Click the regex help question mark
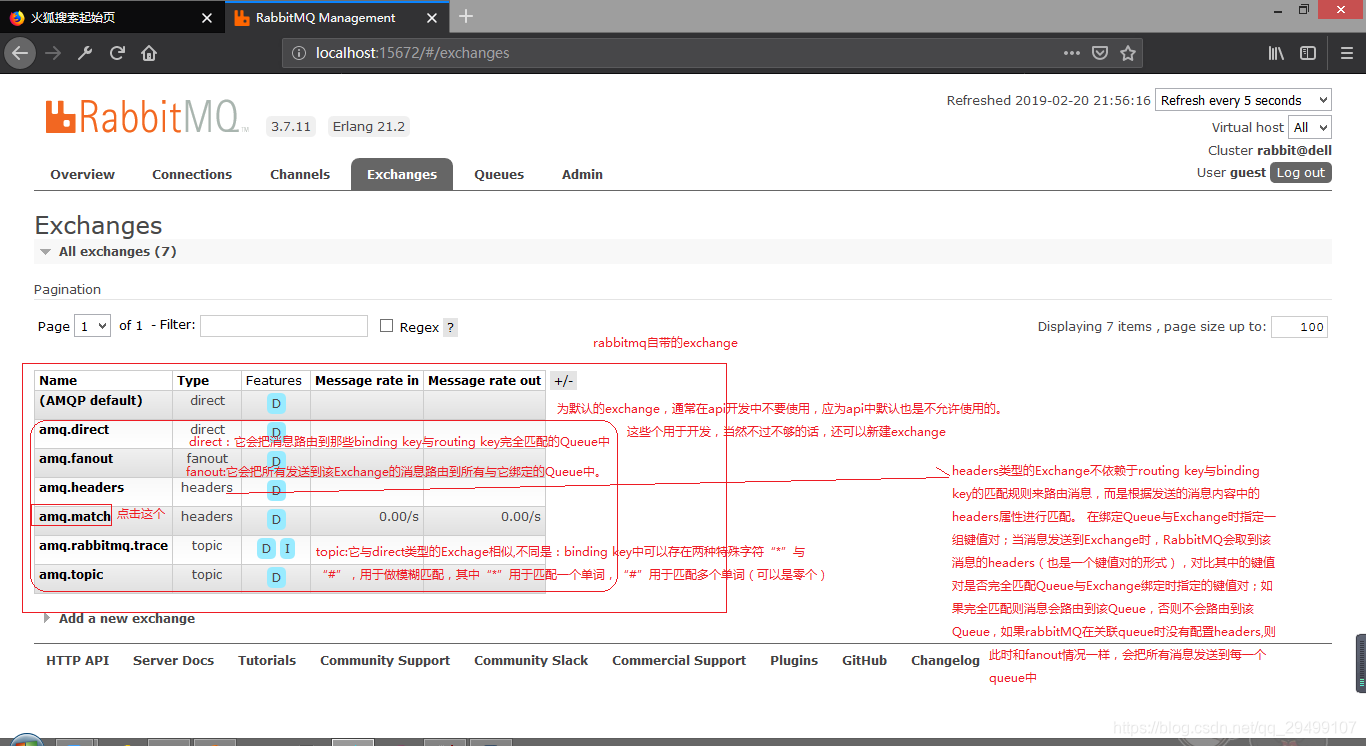The width and height of the screenshot is (1366, 746). coord(450,327)
